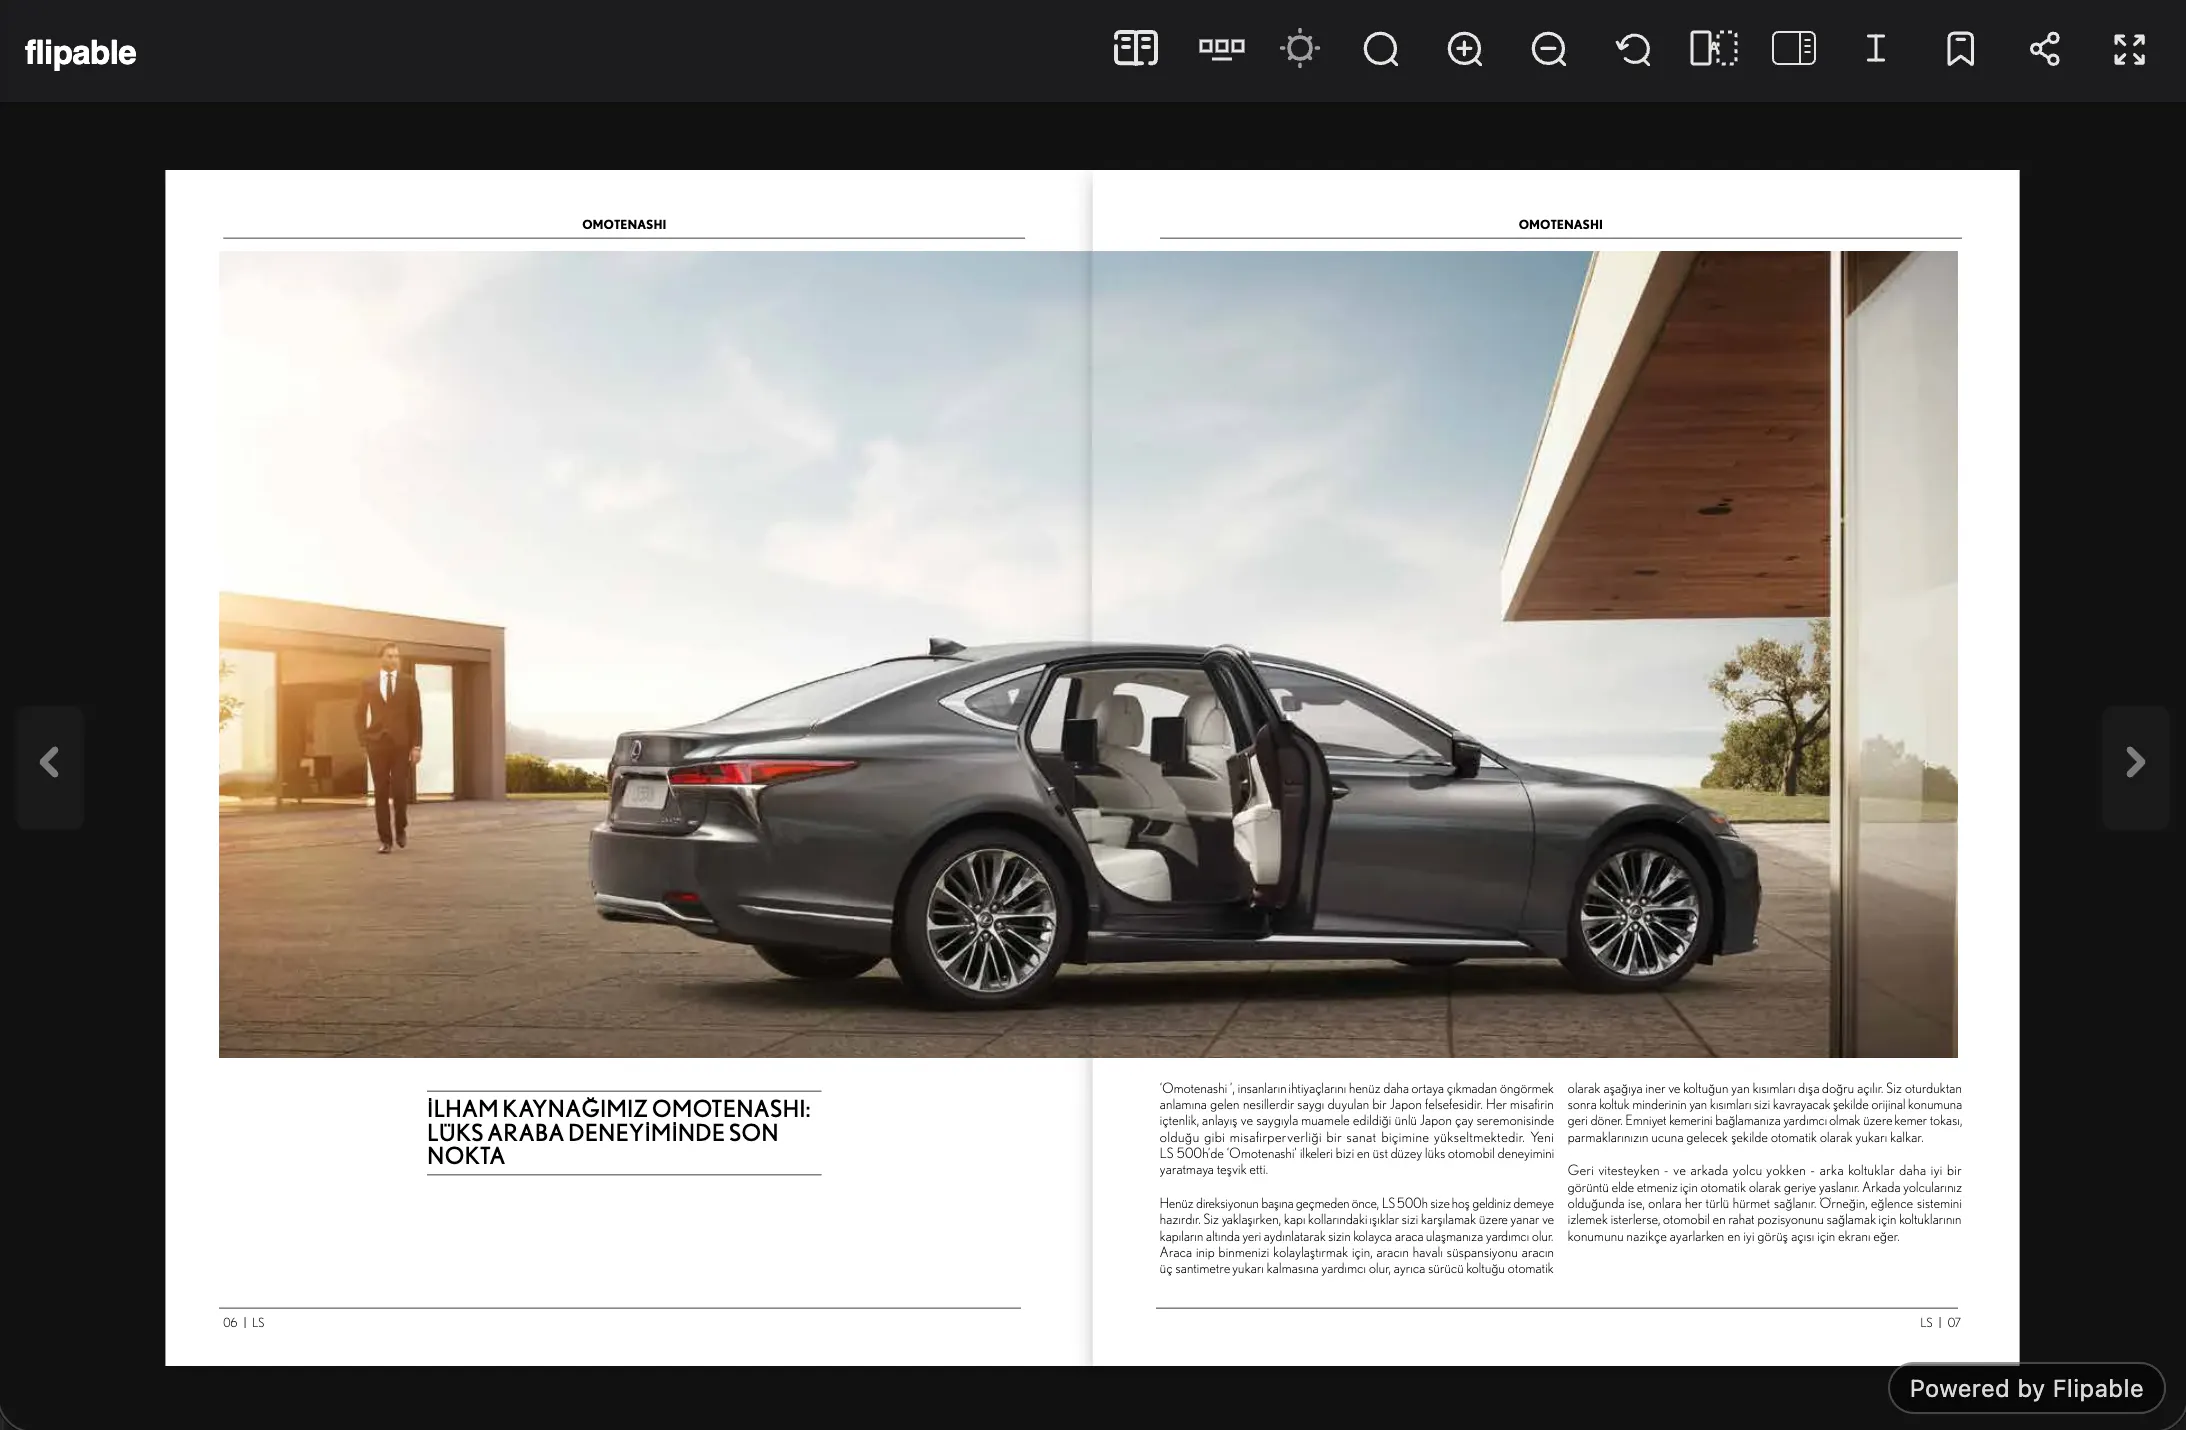The image size is (2186, 1430).
Task: Open the table of contents book icon
Action: point(1135,49)
